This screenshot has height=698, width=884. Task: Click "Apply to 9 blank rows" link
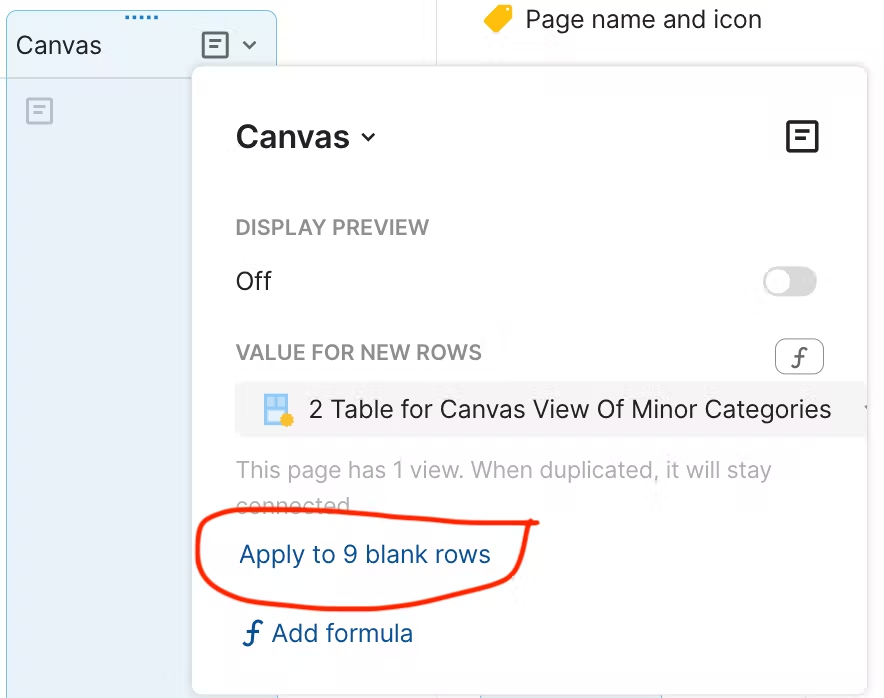pyautogui.click(x=365, y=555)
